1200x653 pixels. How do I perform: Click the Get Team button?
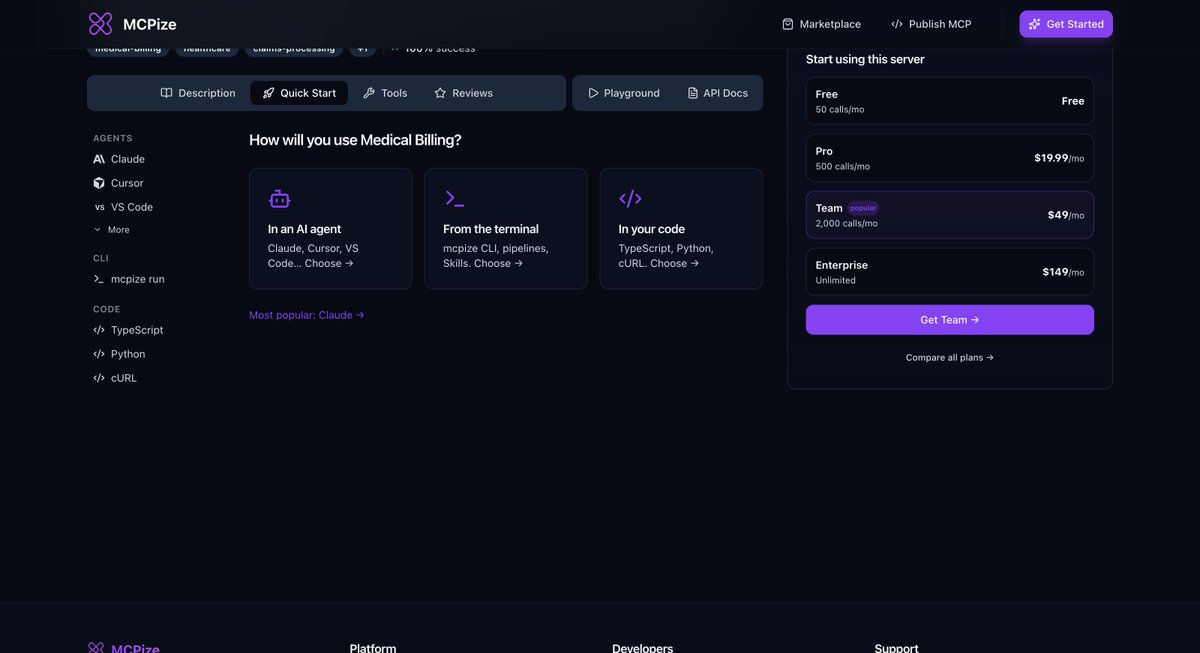[x=950, y=320]
